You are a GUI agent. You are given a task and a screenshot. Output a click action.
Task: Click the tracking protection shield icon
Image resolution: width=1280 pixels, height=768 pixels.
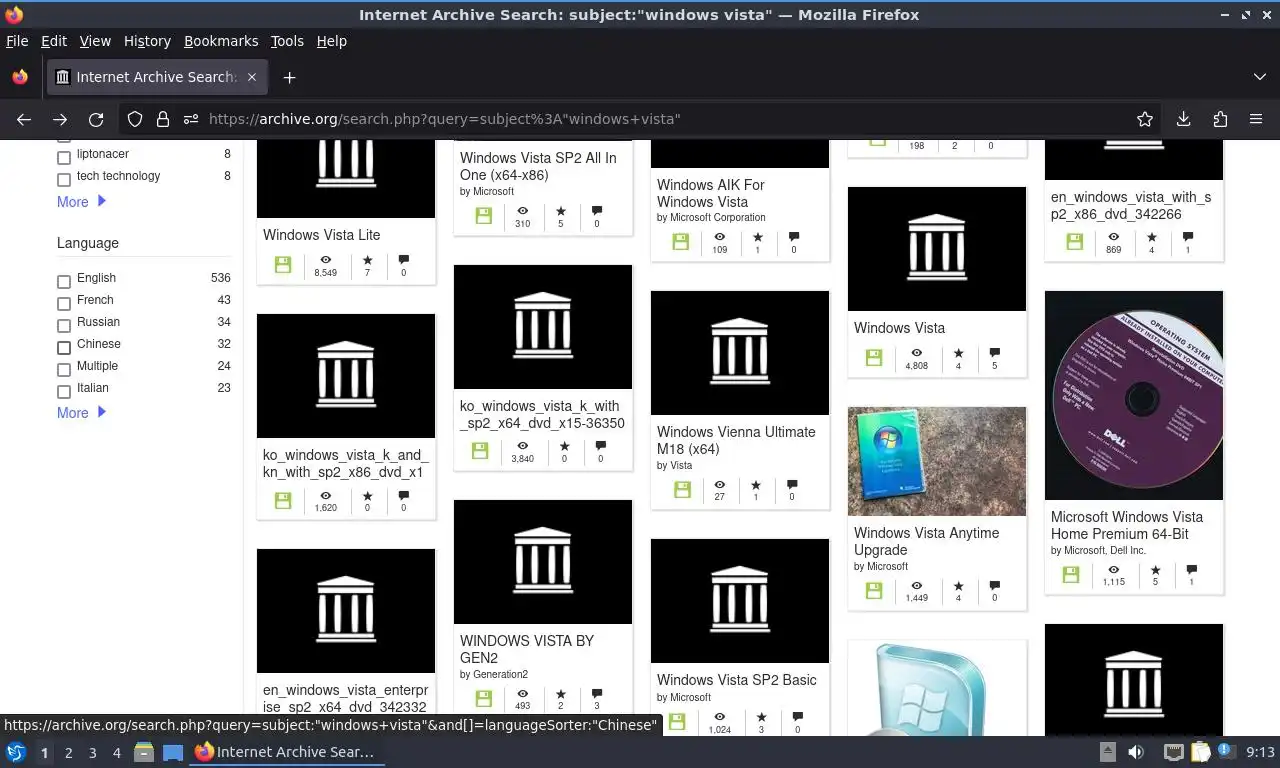[x=135, y=119]
